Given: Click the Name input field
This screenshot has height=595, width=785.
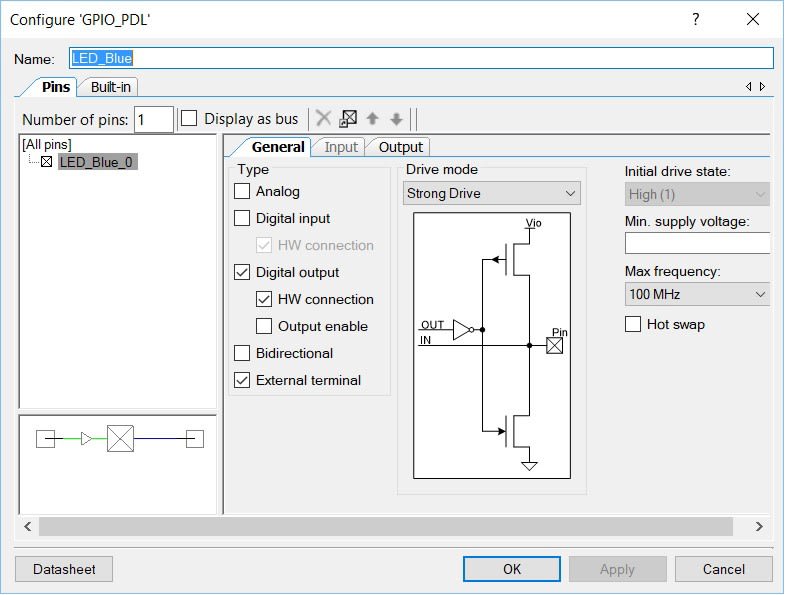Looking at the screenshot, I should [422, 58].
